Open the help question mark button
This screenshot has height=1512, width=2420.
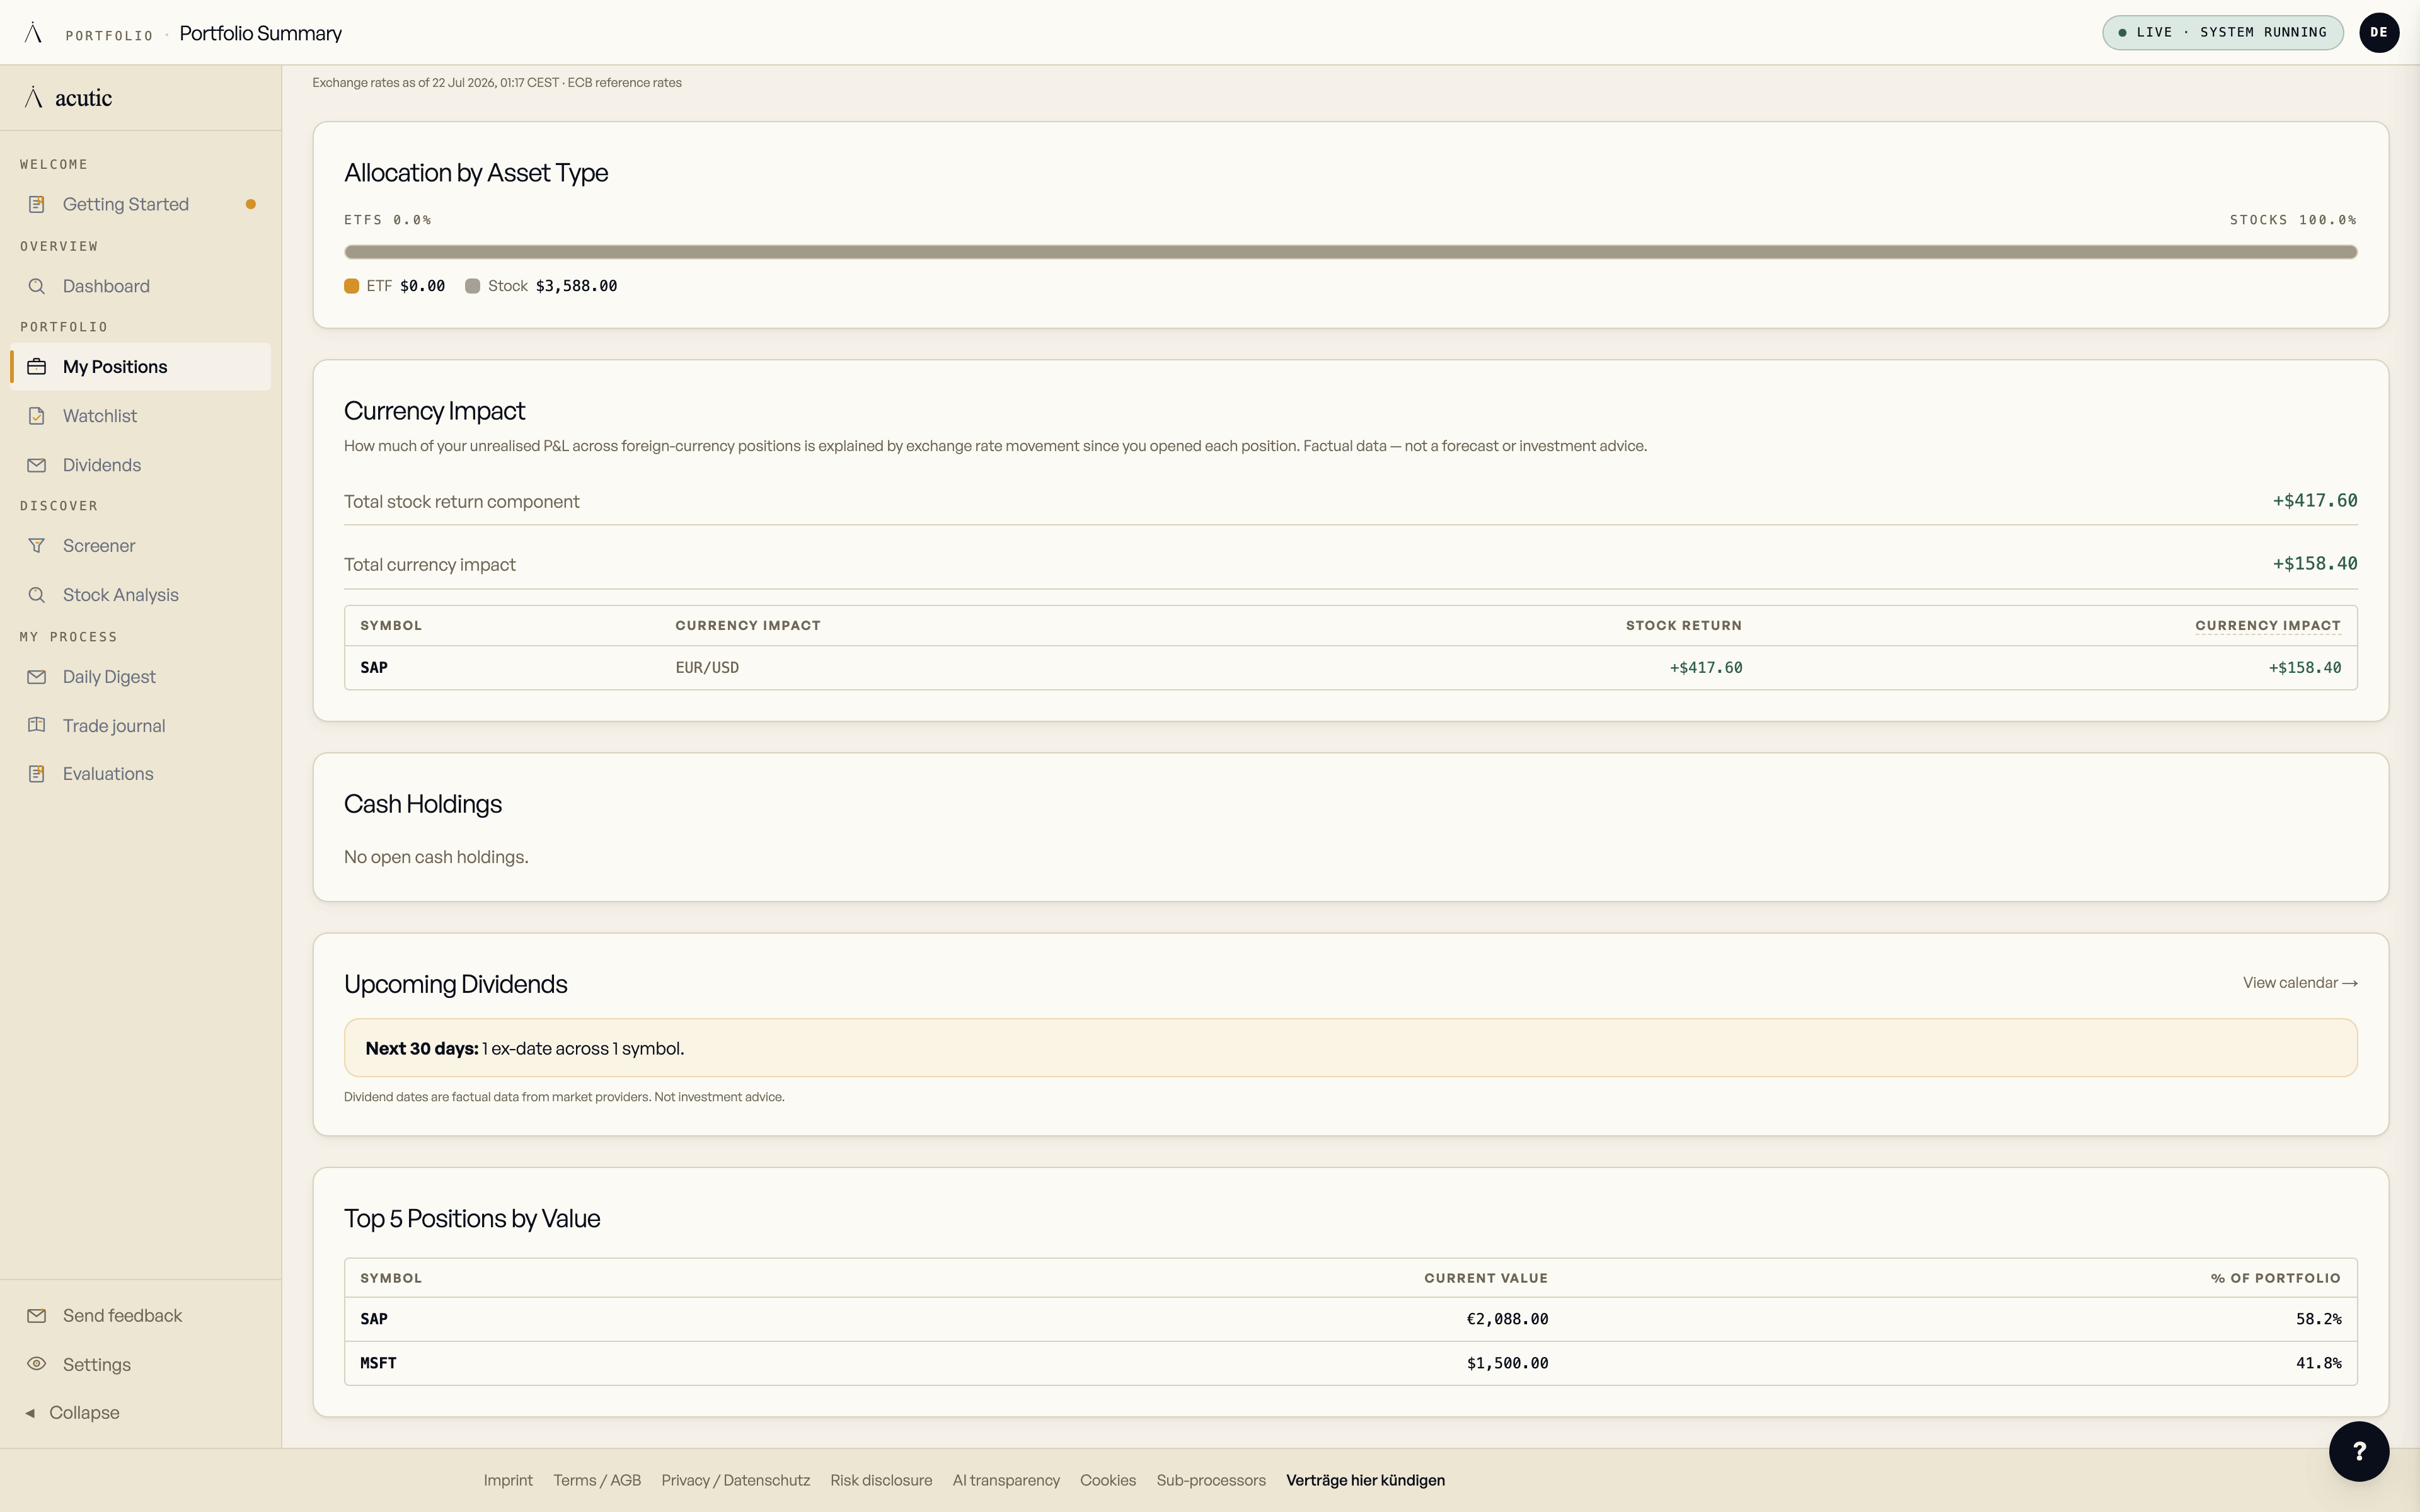pyautogui.click(x=2358, y=1451)
